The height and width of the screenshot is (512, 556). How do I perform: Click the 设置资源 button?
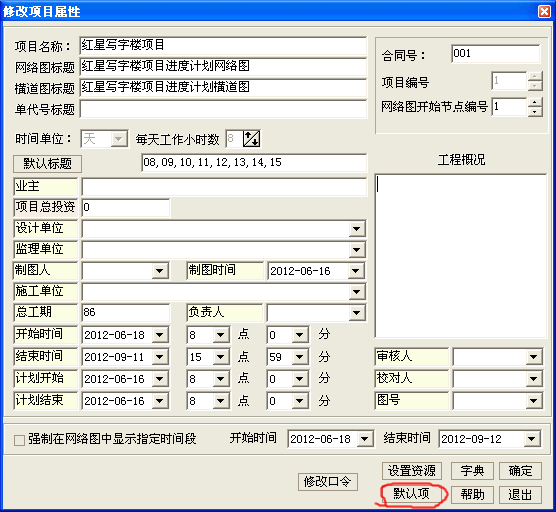(x=412, y=471)
